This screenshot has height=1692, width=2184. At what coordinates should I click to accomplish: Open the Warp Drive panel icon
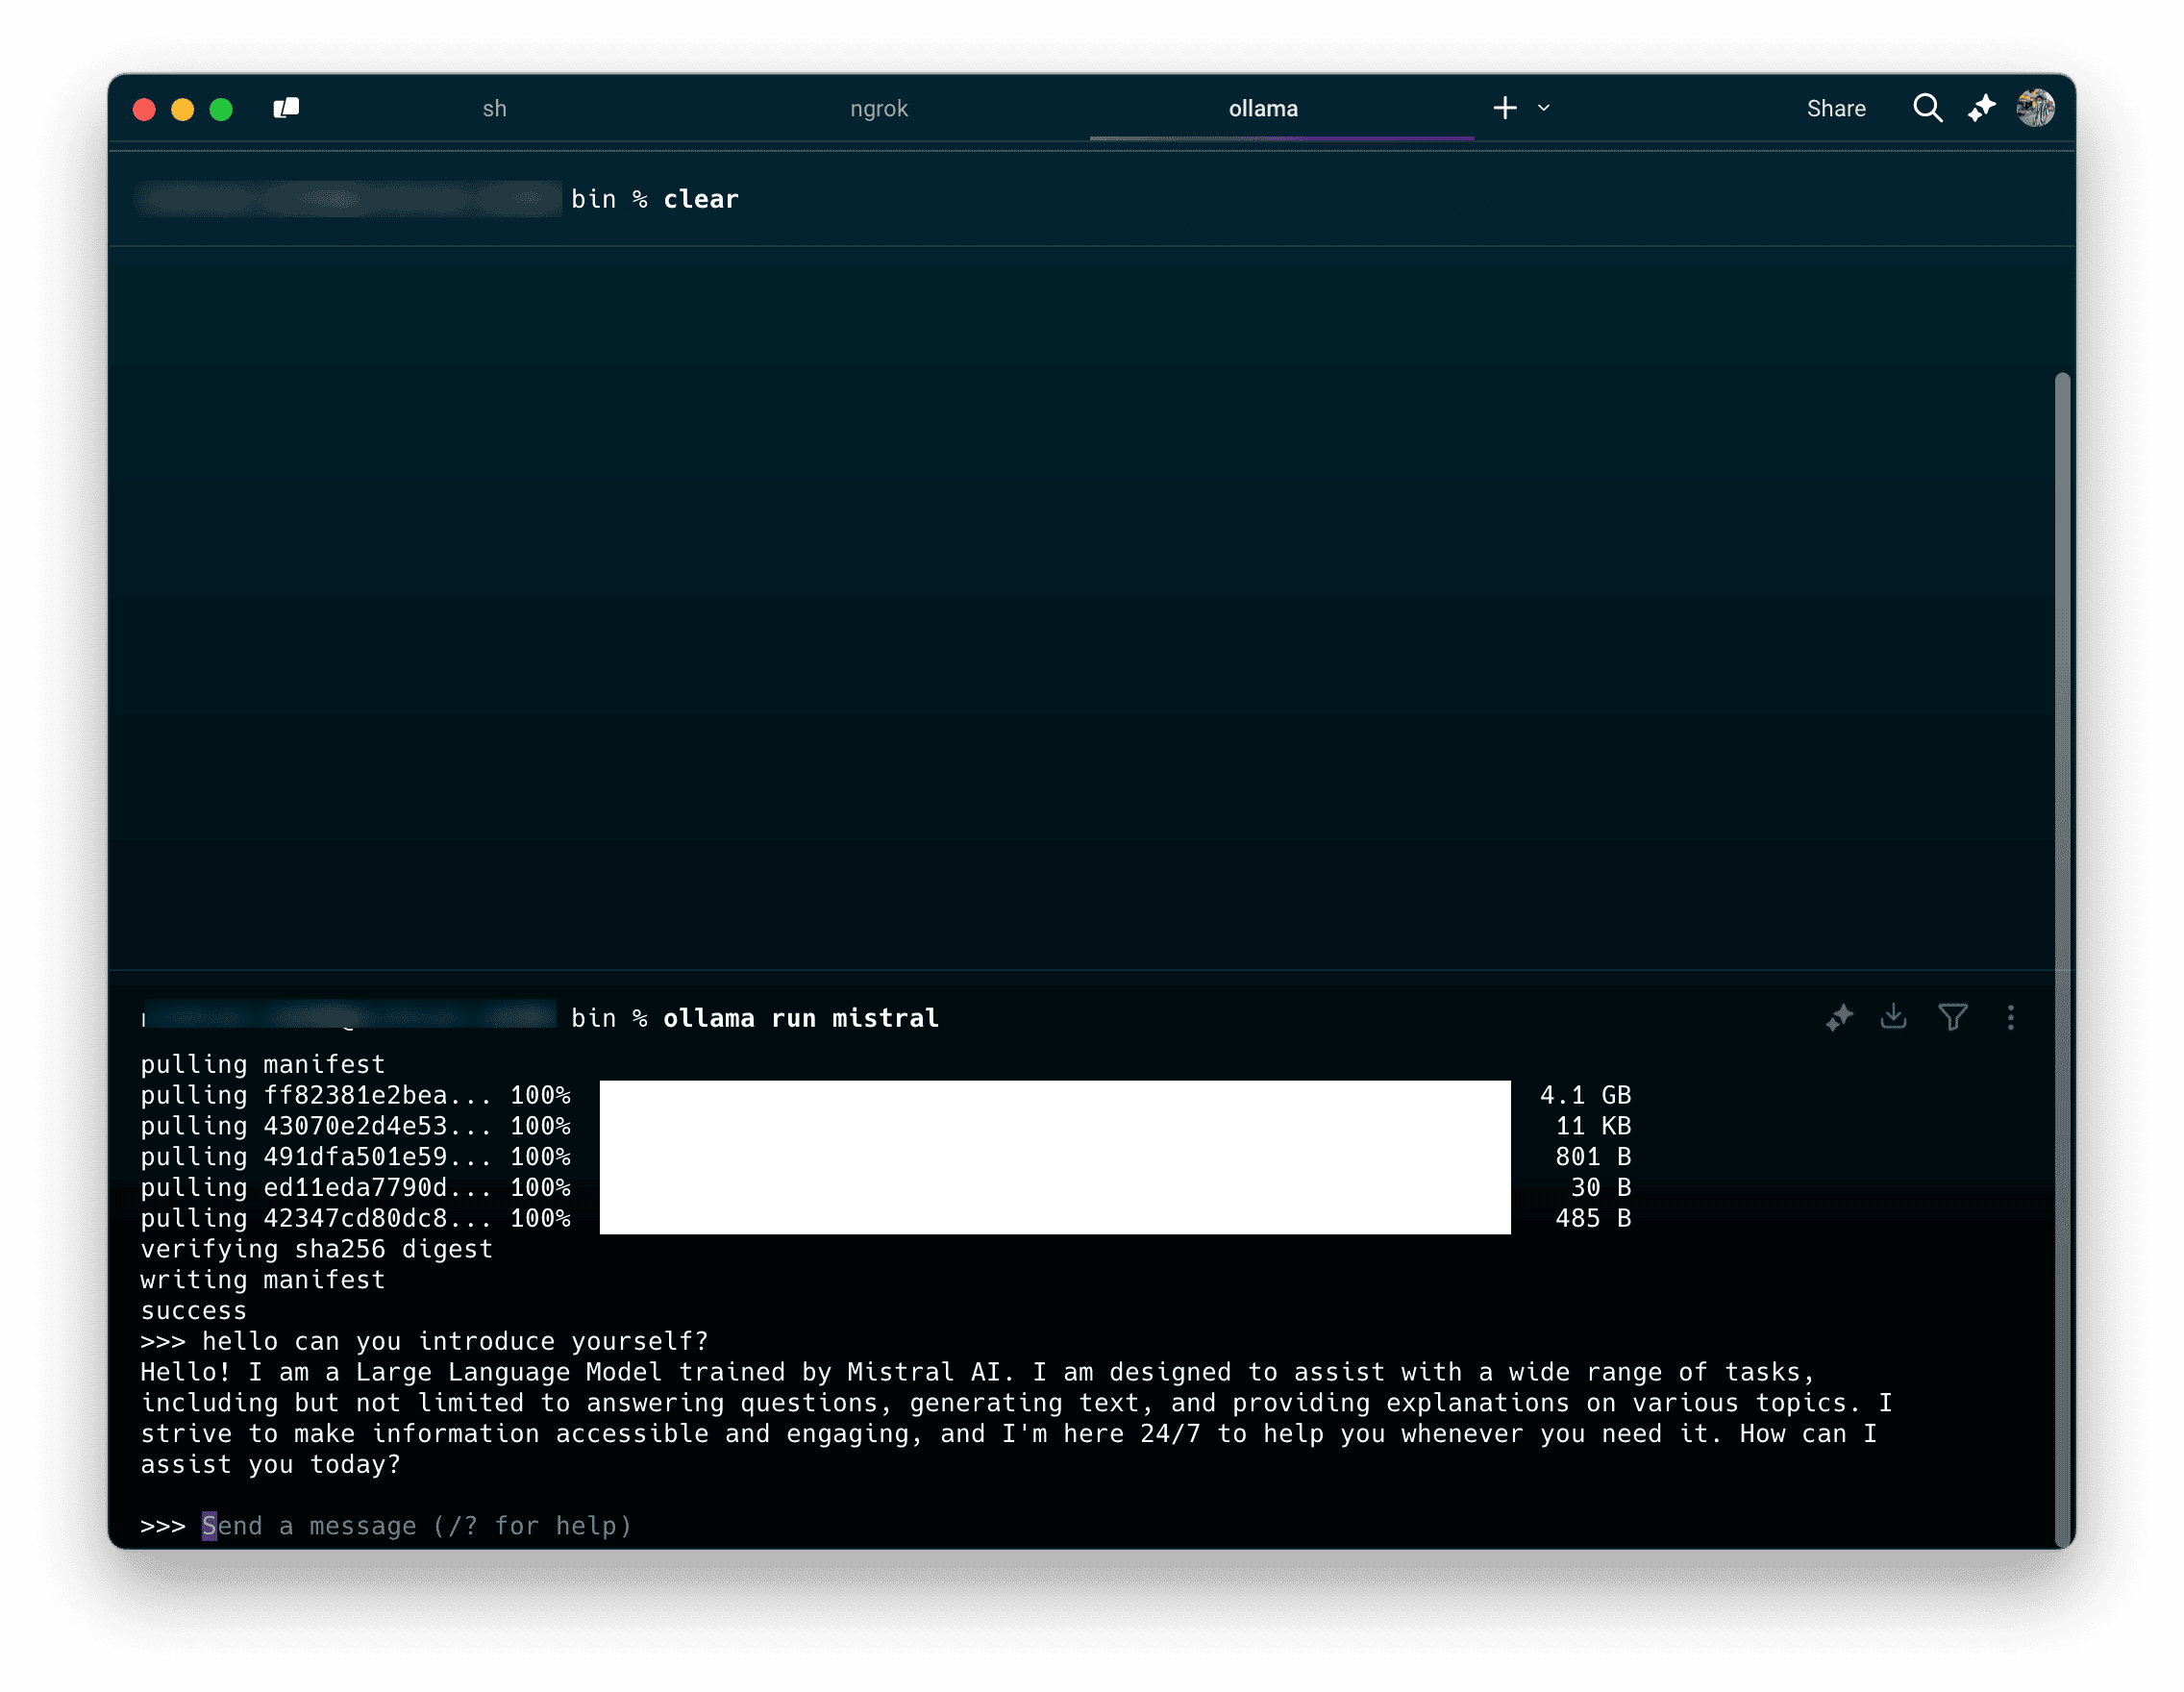(286, 108)
